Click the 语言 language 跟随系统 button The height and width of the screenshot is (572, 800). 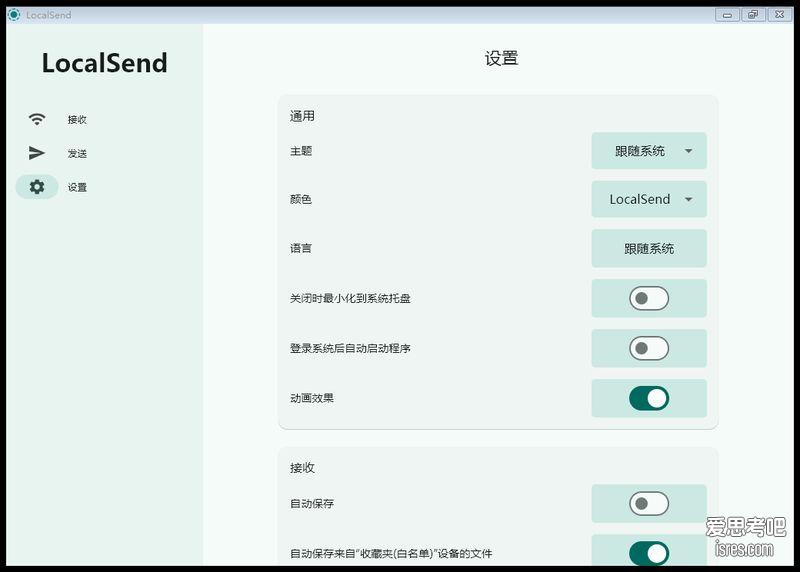pyautogui.click(x=649, y=248)
